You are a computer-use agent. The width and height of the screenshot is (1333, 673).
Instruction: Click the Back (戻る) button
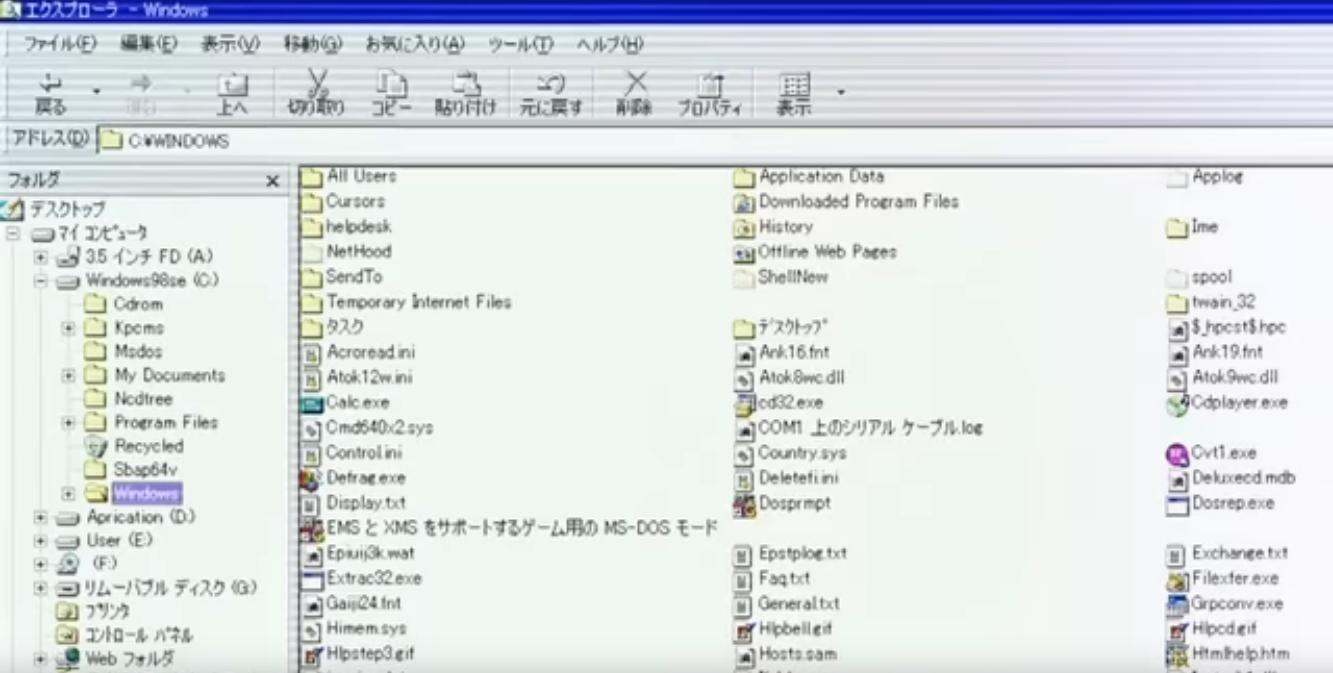pos(50,92)
